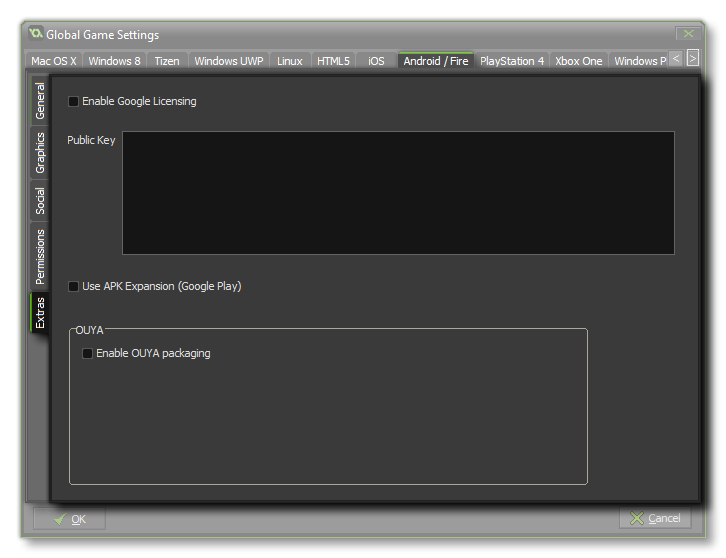Go to the Windows UWP tab
Screen dimensions: 726x558
229,61
